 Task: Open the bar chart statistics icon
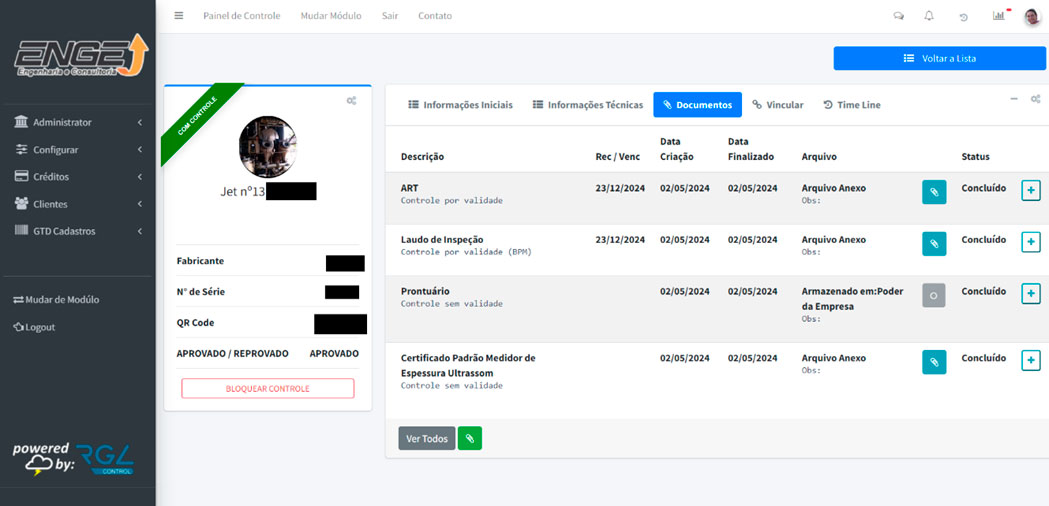[x=998, y=16]
